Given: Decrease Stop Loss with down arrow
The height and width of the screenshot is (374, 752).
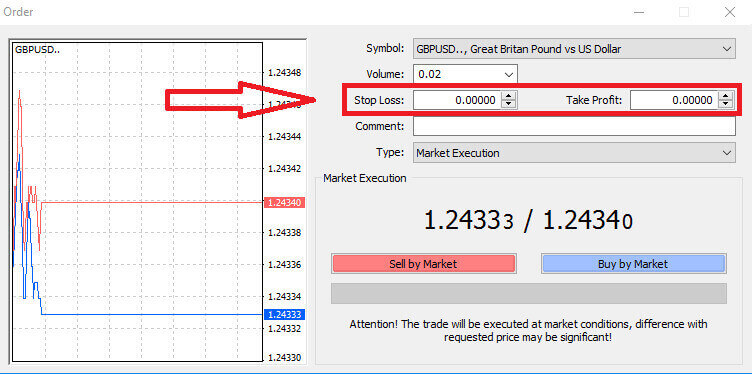Looking at the screenshot, I should tap(509, 105).
